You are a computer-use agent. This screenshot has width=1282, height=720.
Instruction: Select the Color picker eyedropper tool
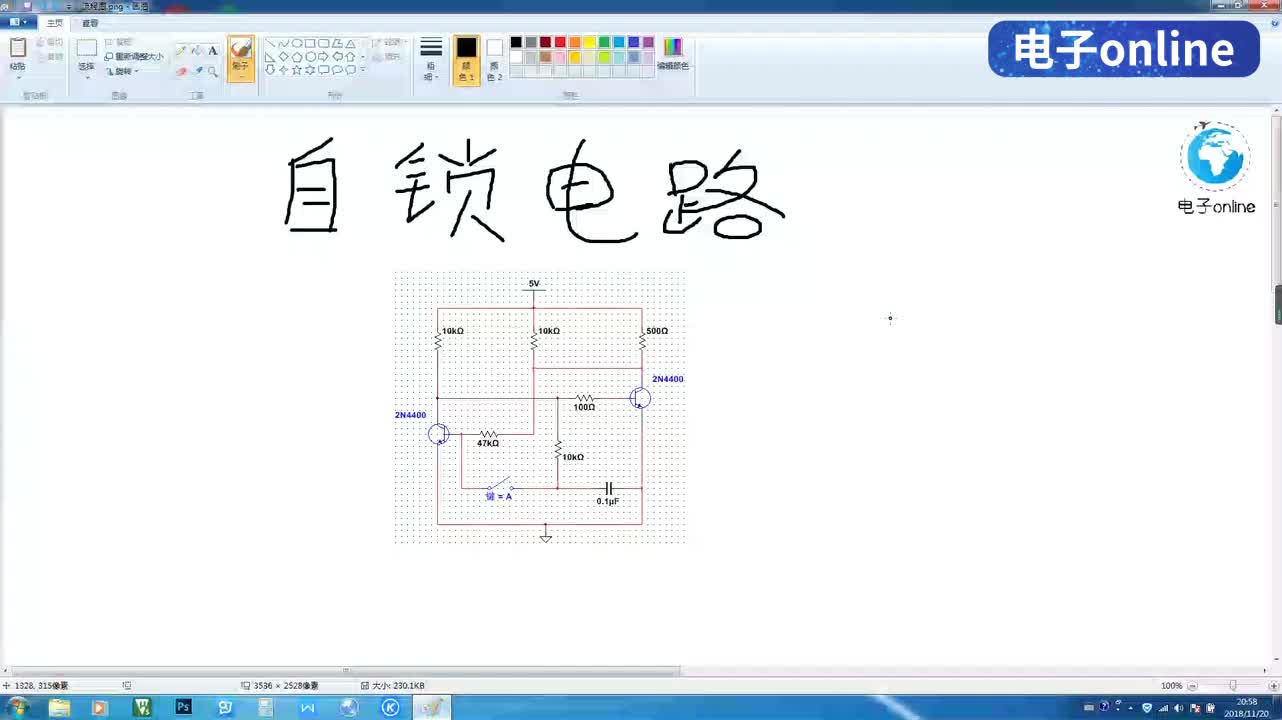pos(197,71)
